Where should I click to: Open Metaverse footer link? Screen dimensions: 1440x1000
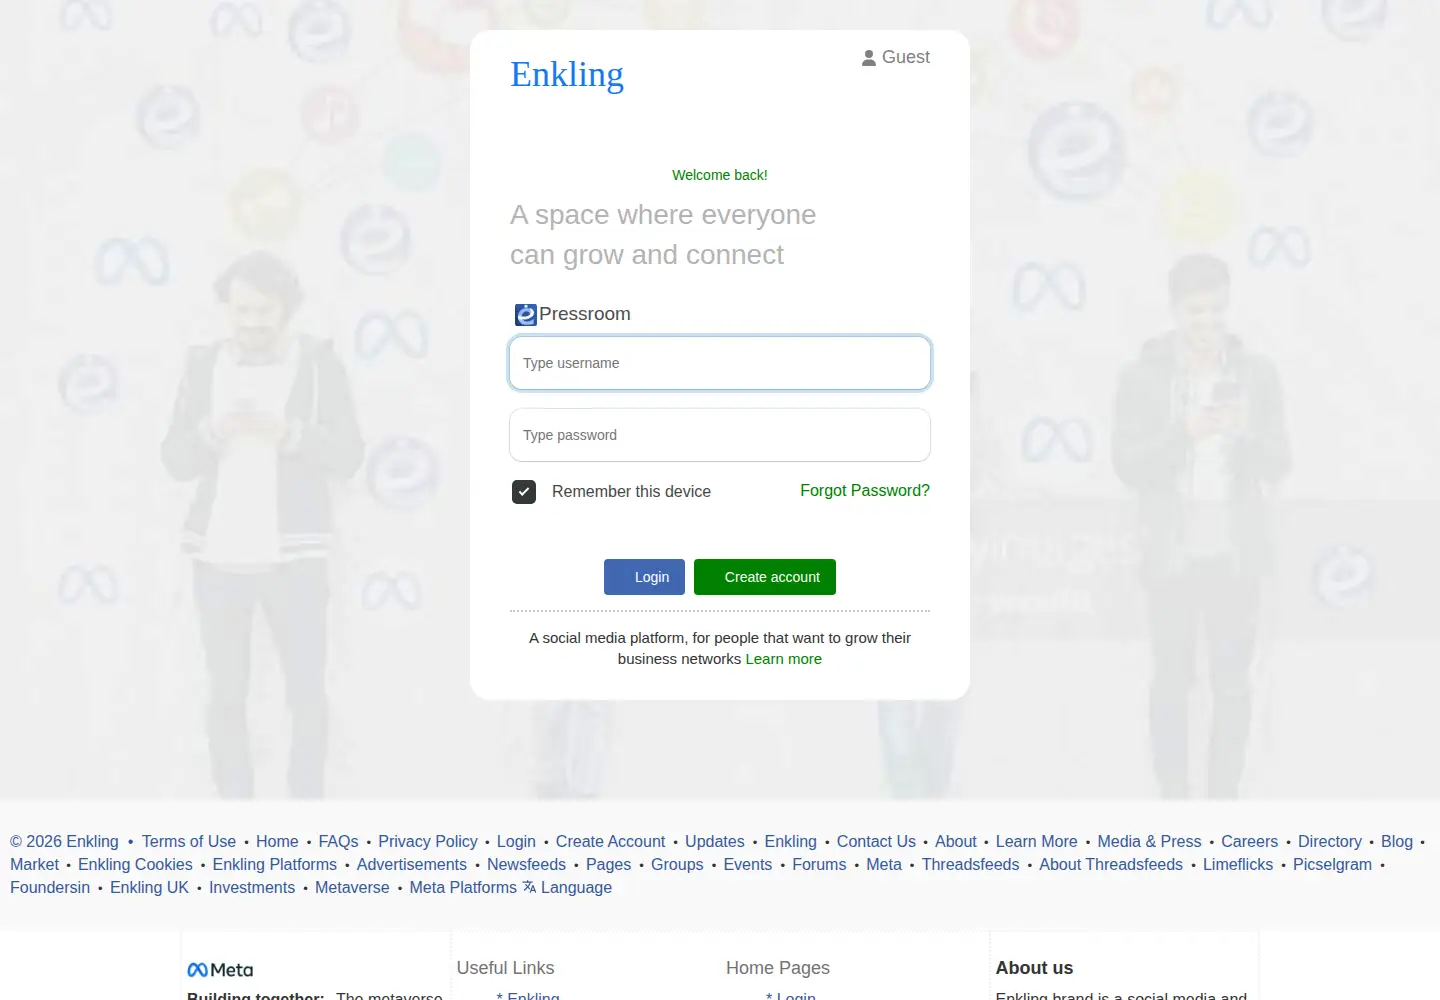point(352,887)
